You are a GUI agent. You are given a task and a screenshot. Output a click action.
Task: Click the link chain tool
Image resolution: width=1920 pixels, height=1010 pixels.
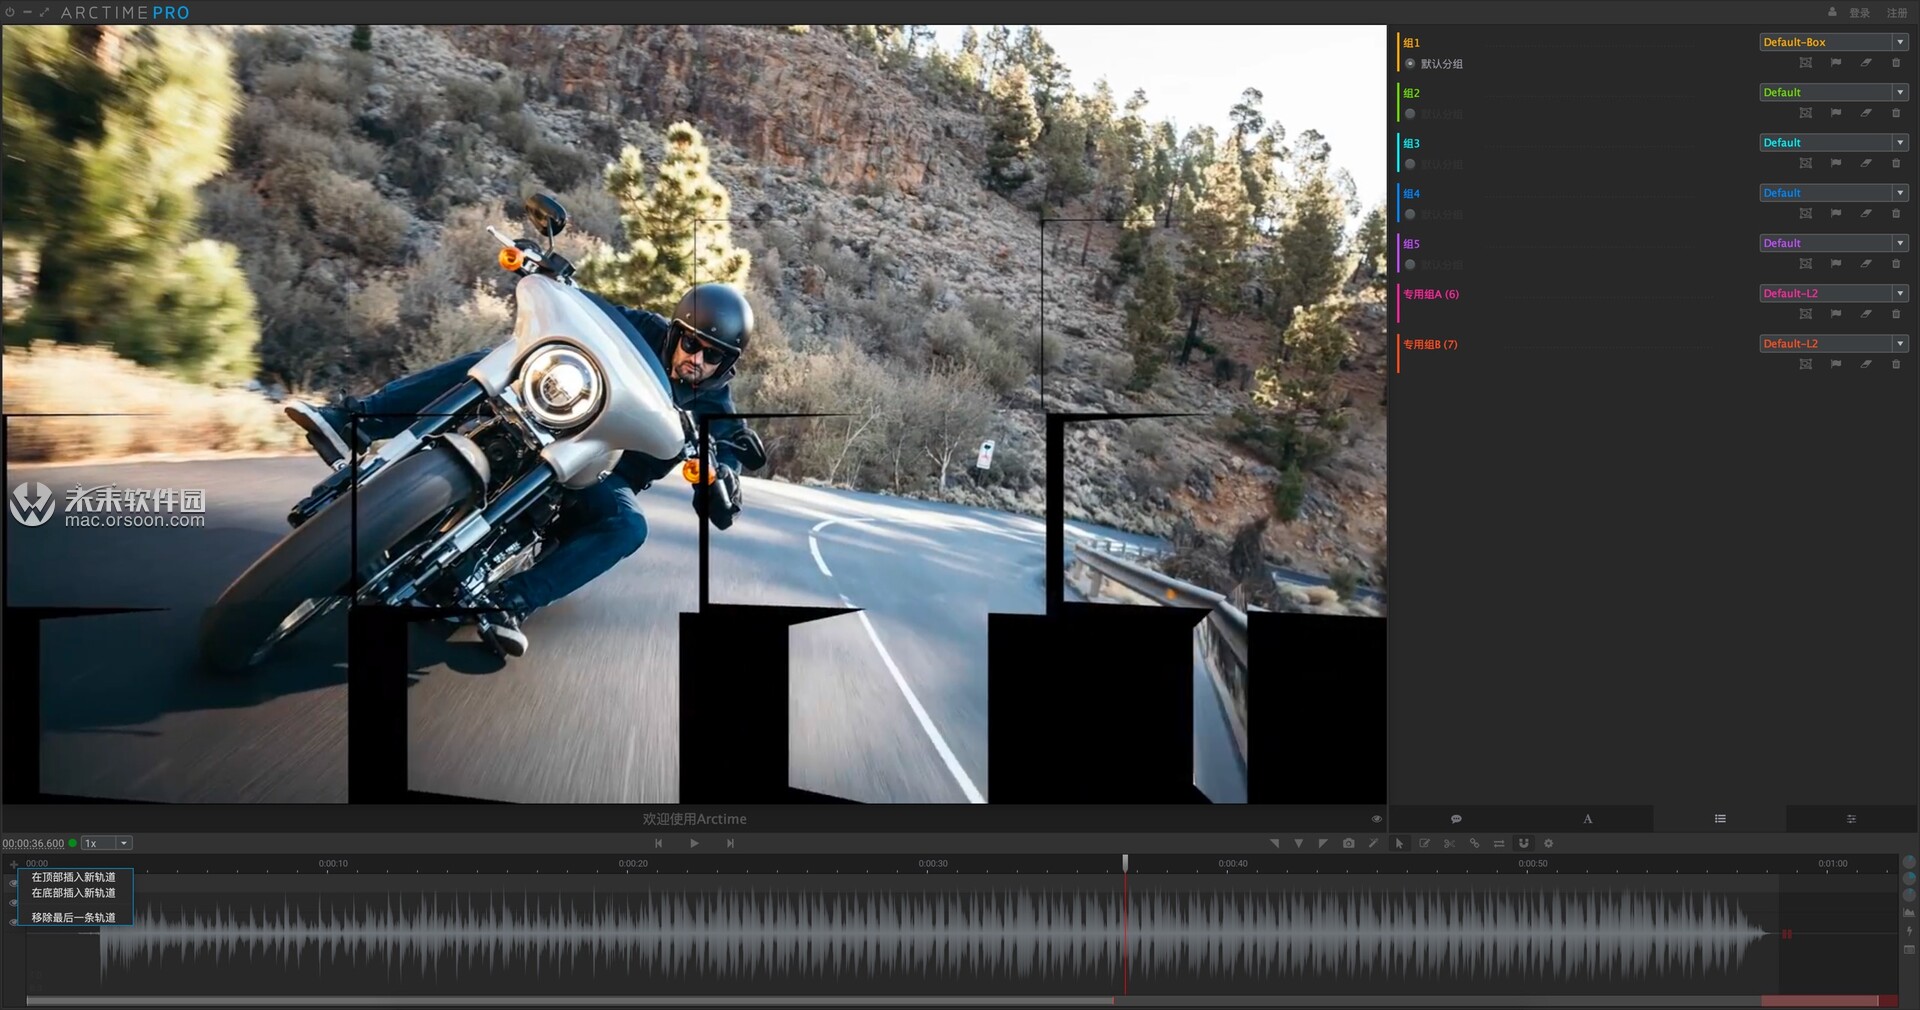[1474, 844]
